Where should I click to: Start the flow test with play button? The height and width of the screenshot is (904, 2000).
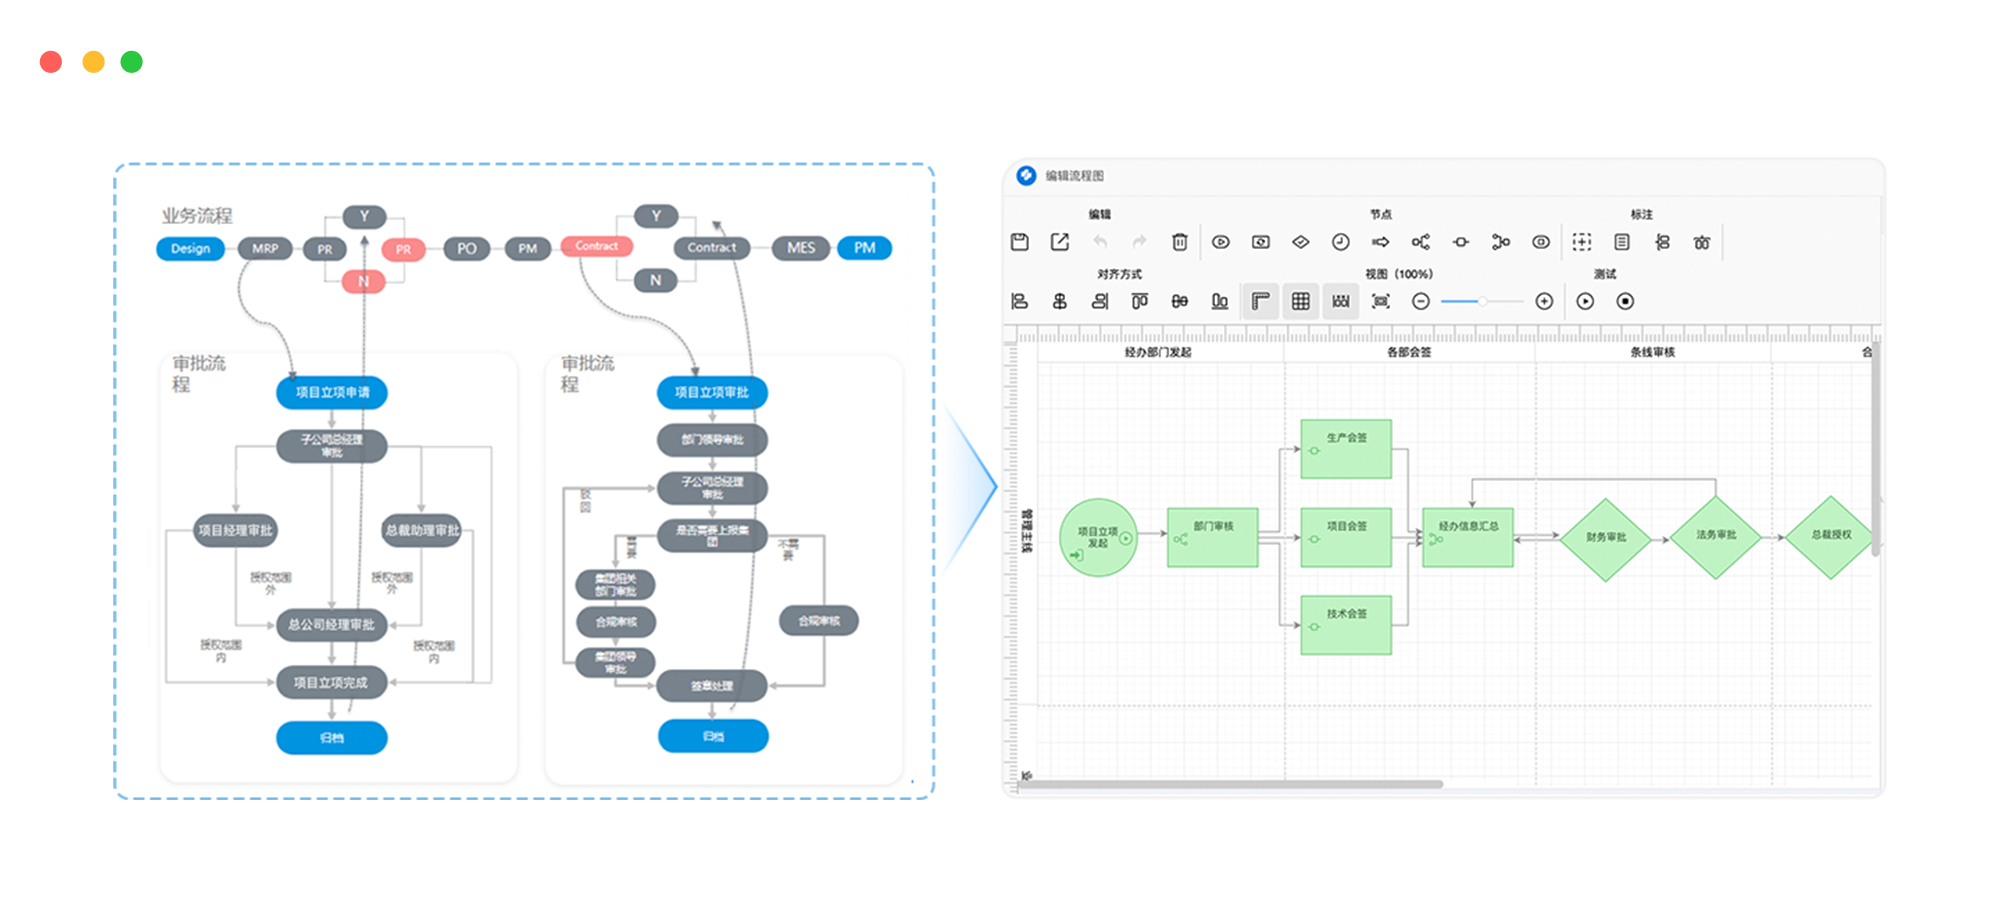(x=1585, y=301)
